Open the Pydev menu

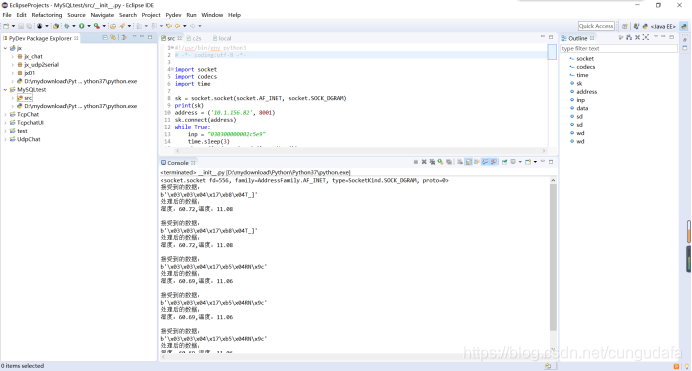pos(173,15)
